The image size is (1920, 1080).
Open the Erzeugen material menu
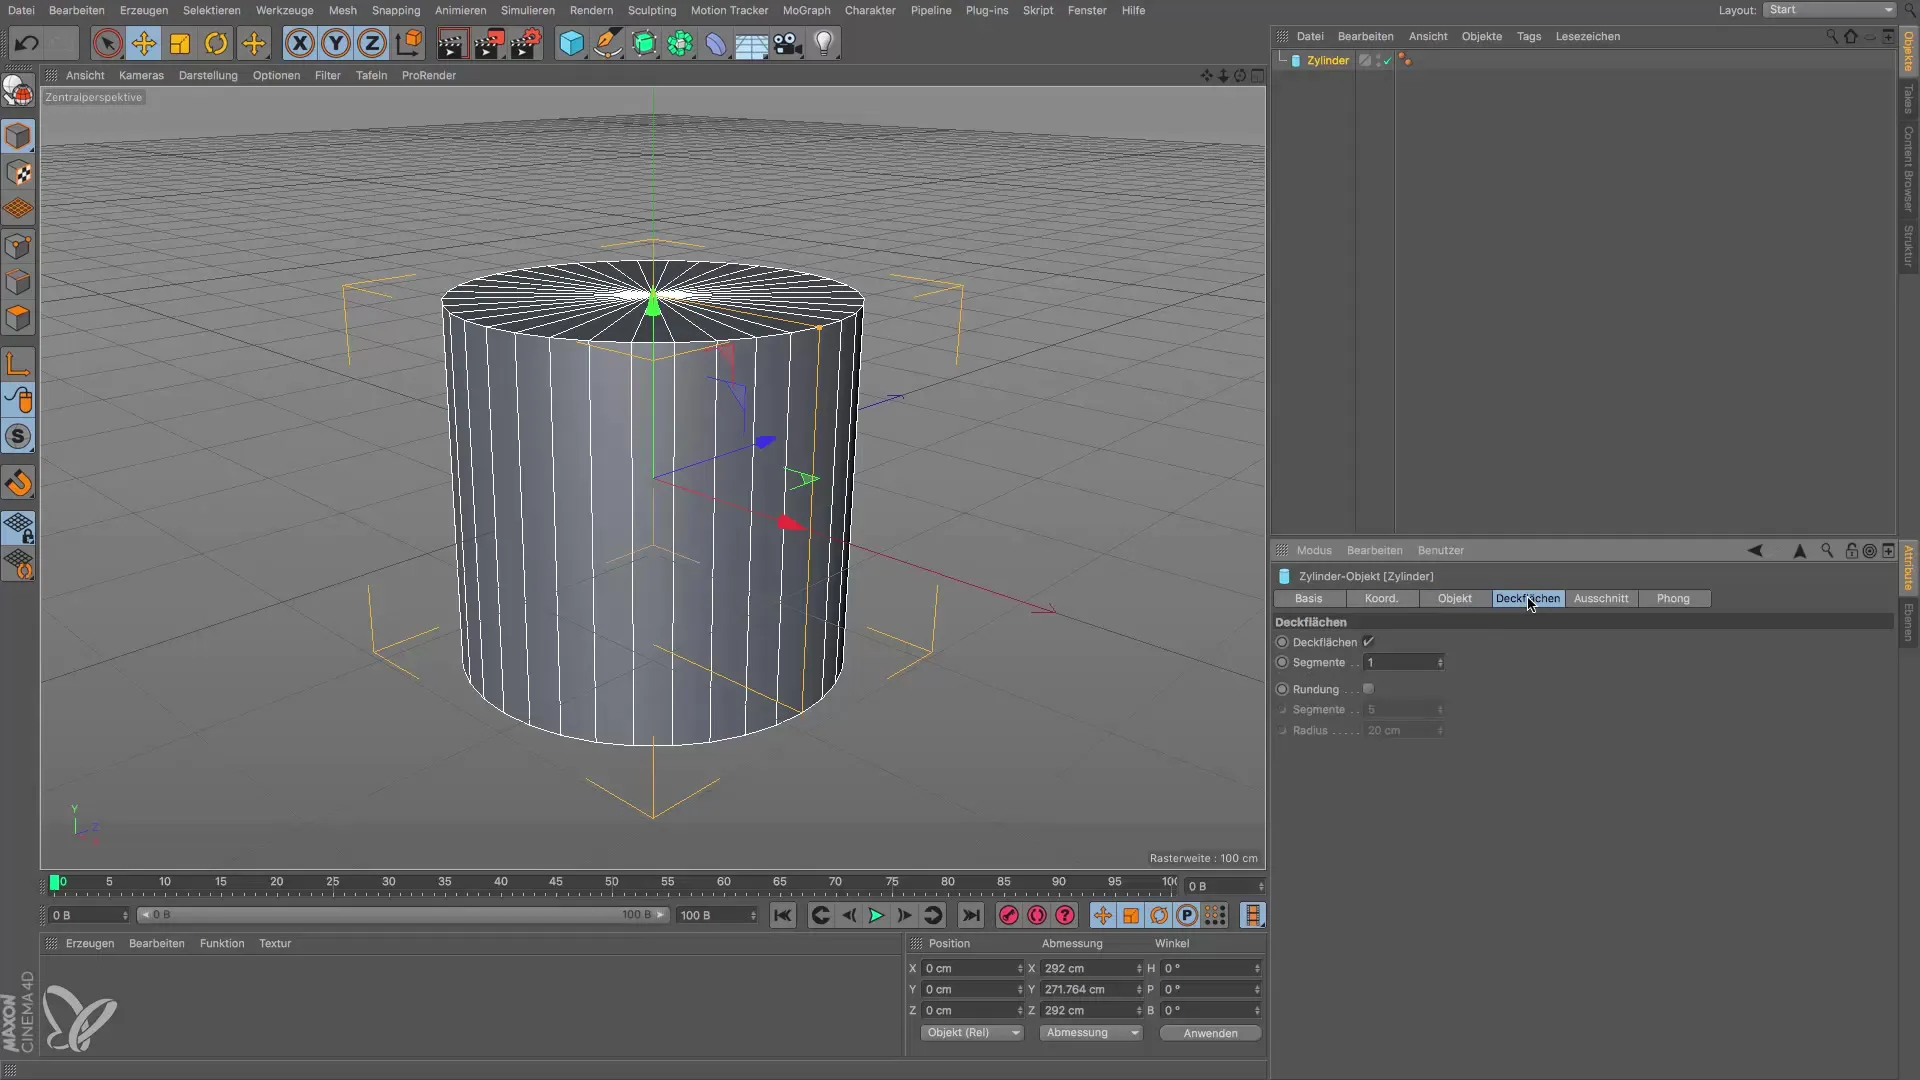pyautogui.click(x=90, y=943)
